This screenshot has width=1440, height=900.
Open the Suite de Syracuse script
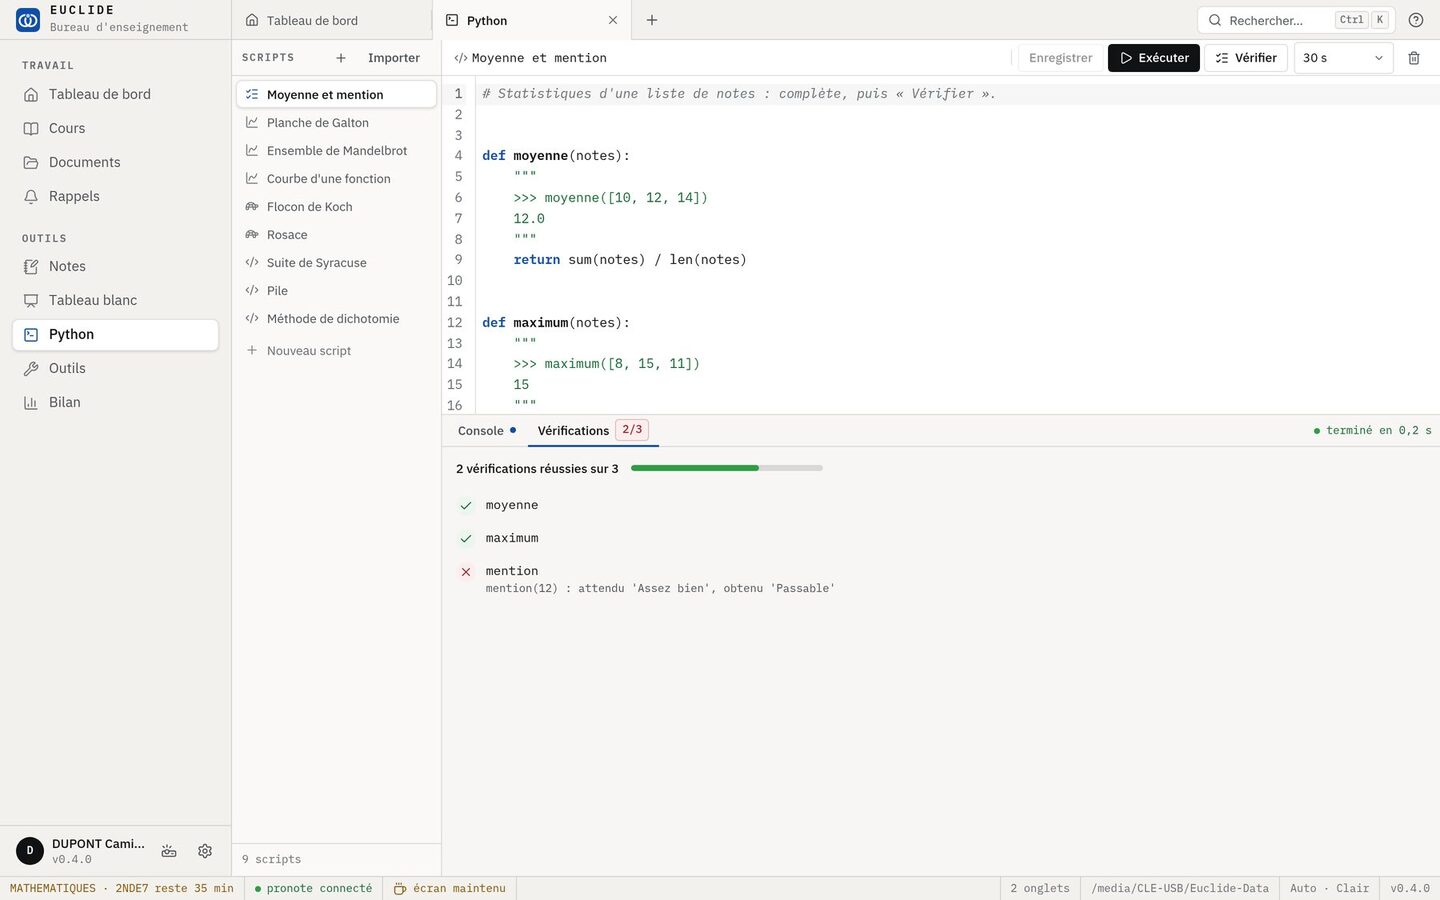click(336, 263)
